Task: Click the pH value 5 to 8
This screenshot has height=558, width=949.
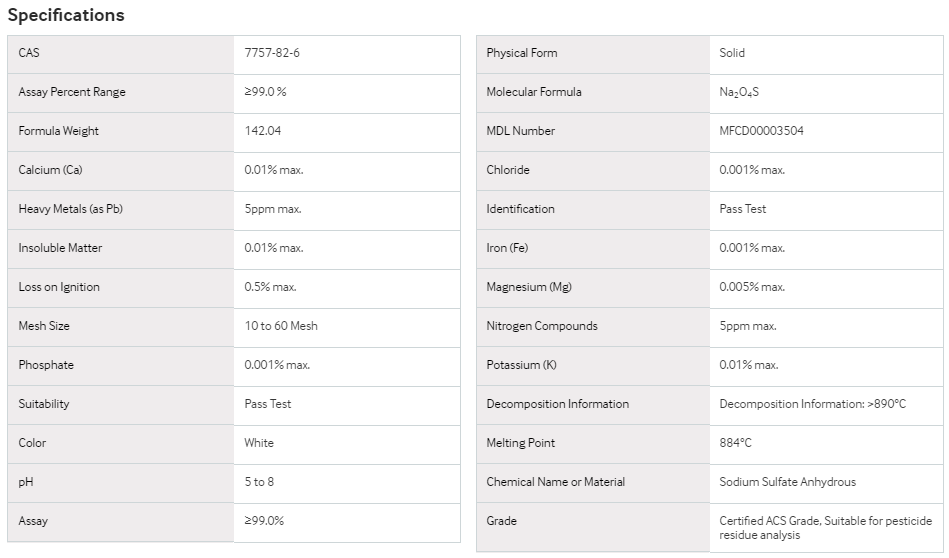Action: pyautogui.click(x=259, y=482)
